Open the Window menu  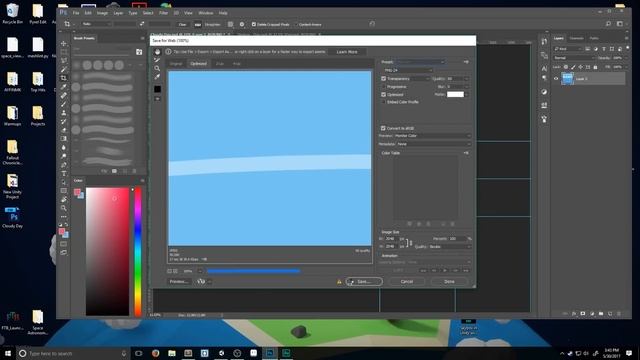206,13
